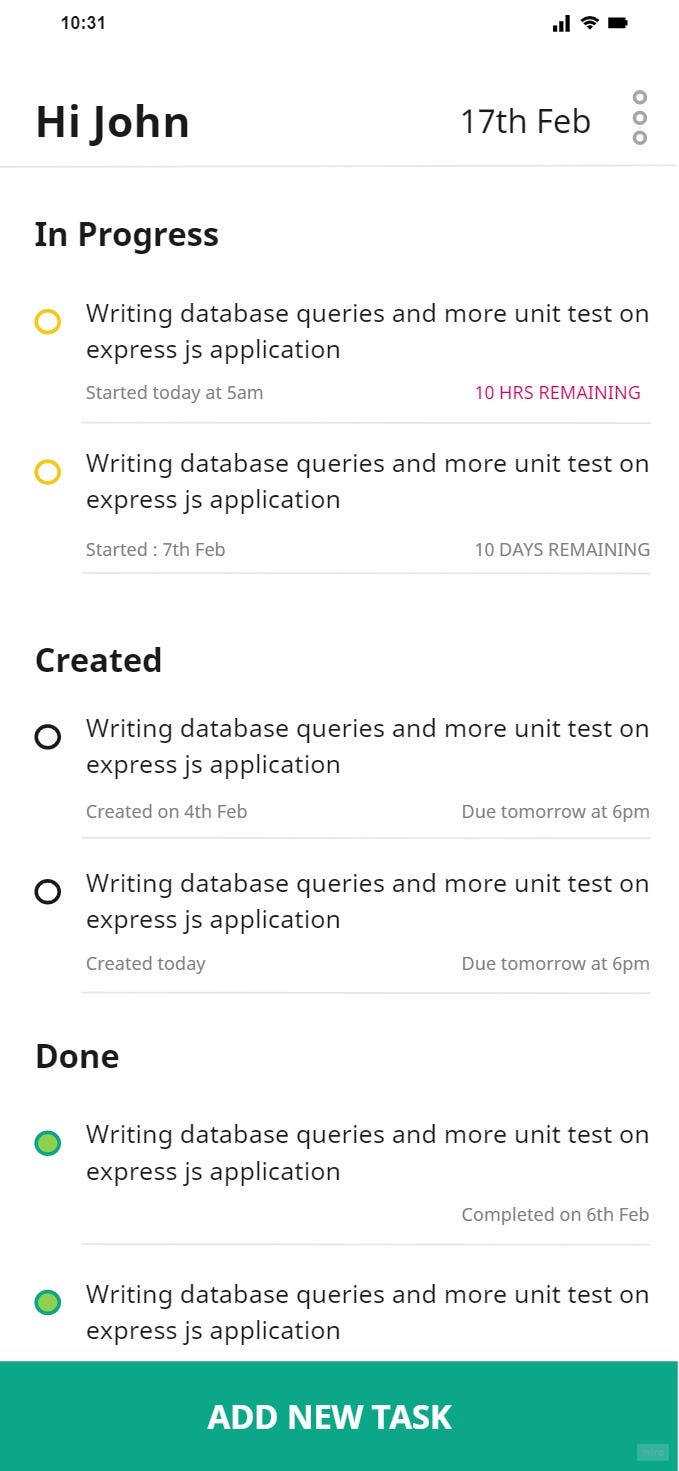The width and height of the screenshot is (679, 1471).
Task: Mark the first in-progress task complete
Action: coord(47,322)
